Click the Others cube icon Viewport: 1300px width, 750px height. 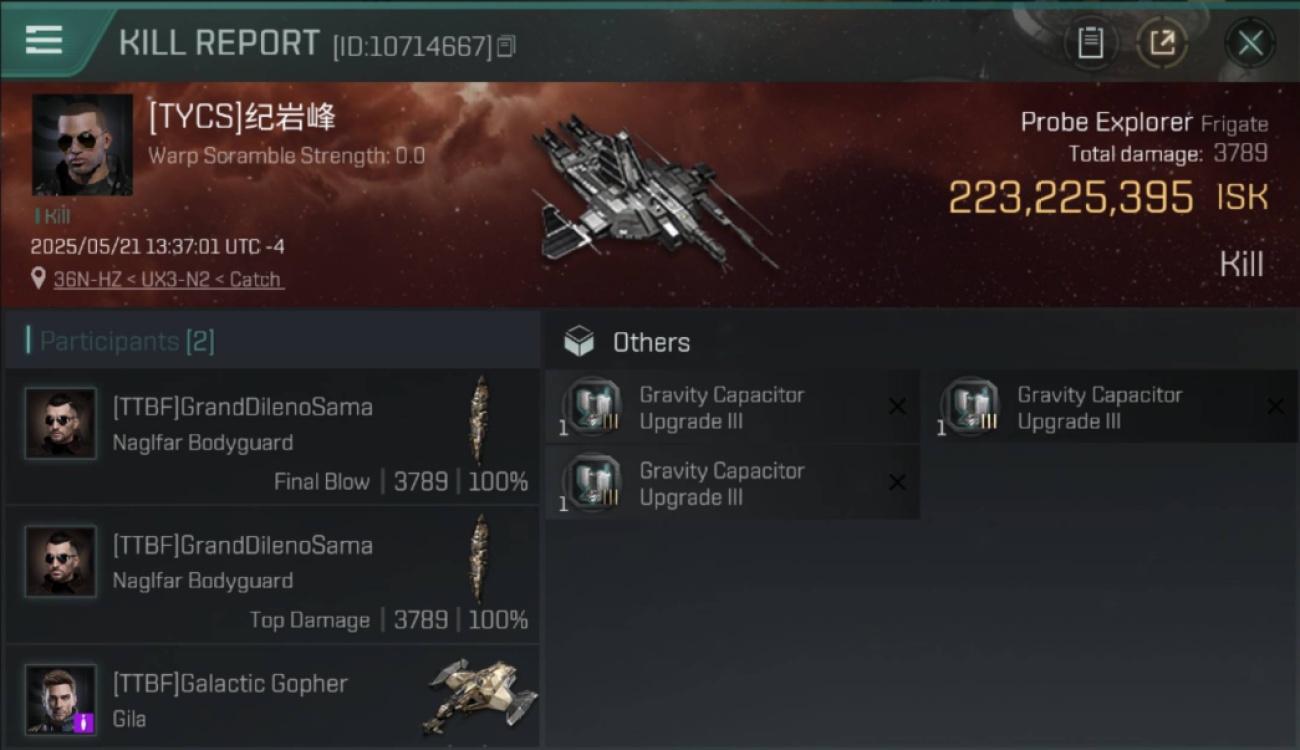579,343
